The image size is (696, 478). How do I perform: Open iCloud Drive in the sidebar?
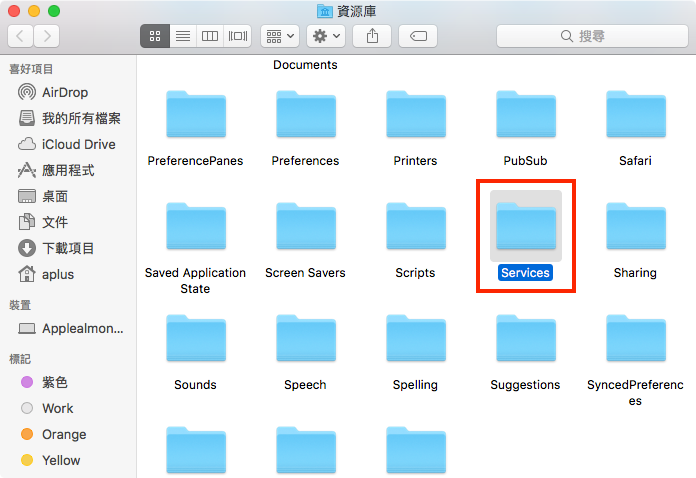(68, 144)
